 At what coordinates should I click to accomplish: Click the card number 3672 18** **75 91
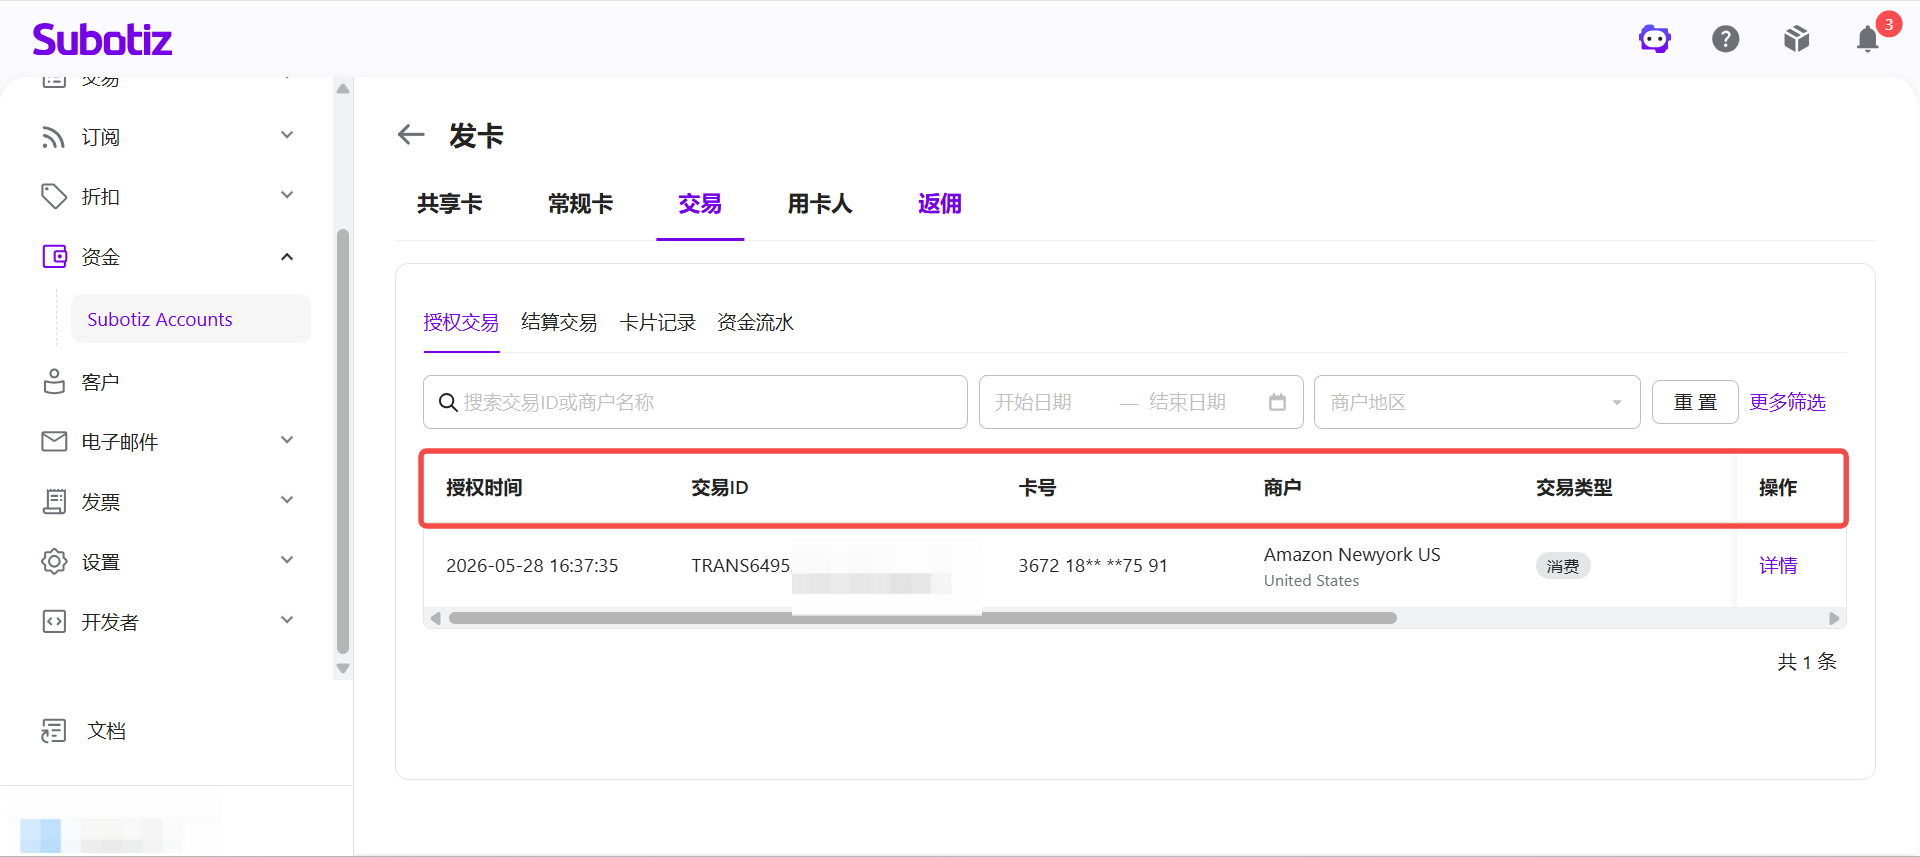(1093, 565)
